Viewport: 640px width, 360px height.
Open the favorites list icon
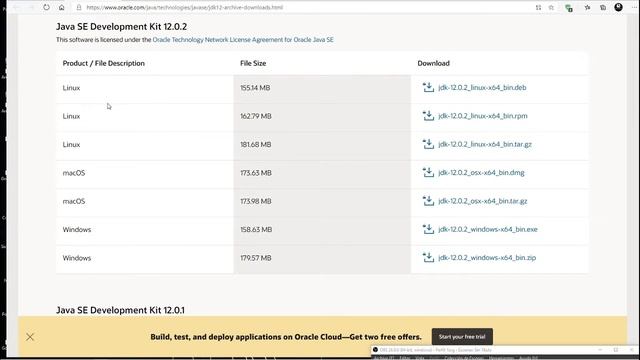click(587, 7)
